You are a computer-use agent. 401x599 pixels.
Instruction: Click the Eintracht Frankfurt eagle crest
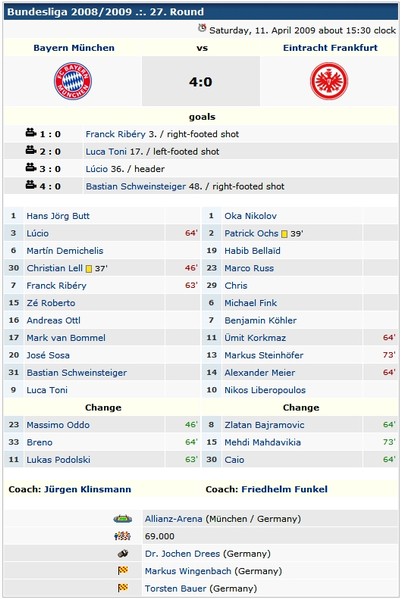point(329,81)
